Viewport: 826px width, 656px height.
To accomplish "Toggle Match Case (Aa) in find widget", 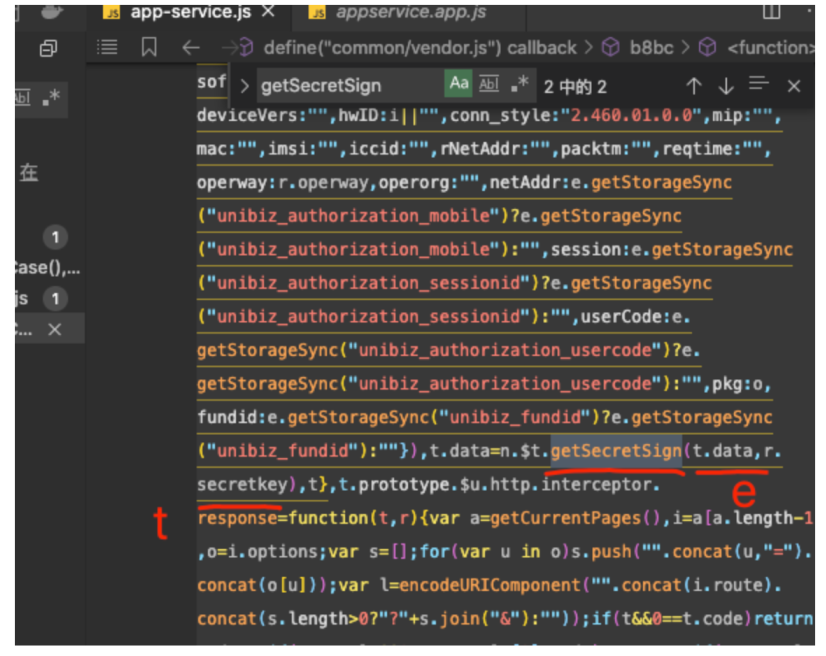I will click(458, 83).
